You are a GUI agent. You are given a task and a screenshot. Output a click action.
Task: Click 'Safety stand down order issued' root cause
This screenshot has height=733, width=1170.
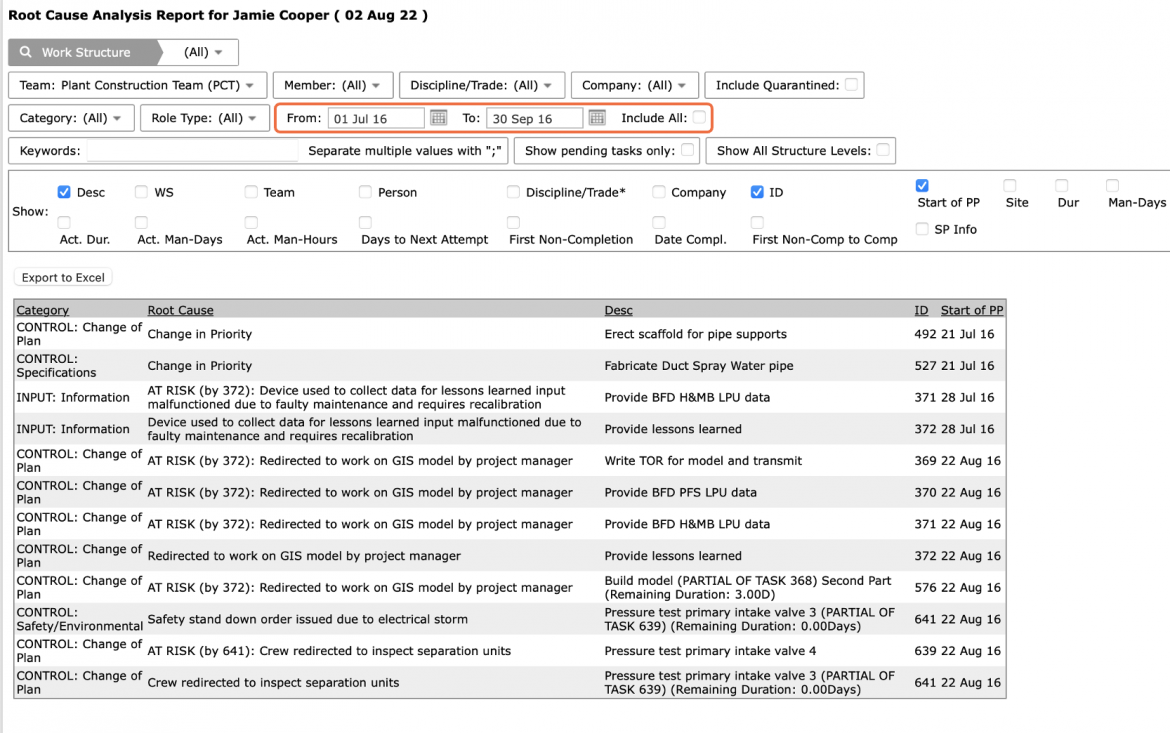(307, 619)
